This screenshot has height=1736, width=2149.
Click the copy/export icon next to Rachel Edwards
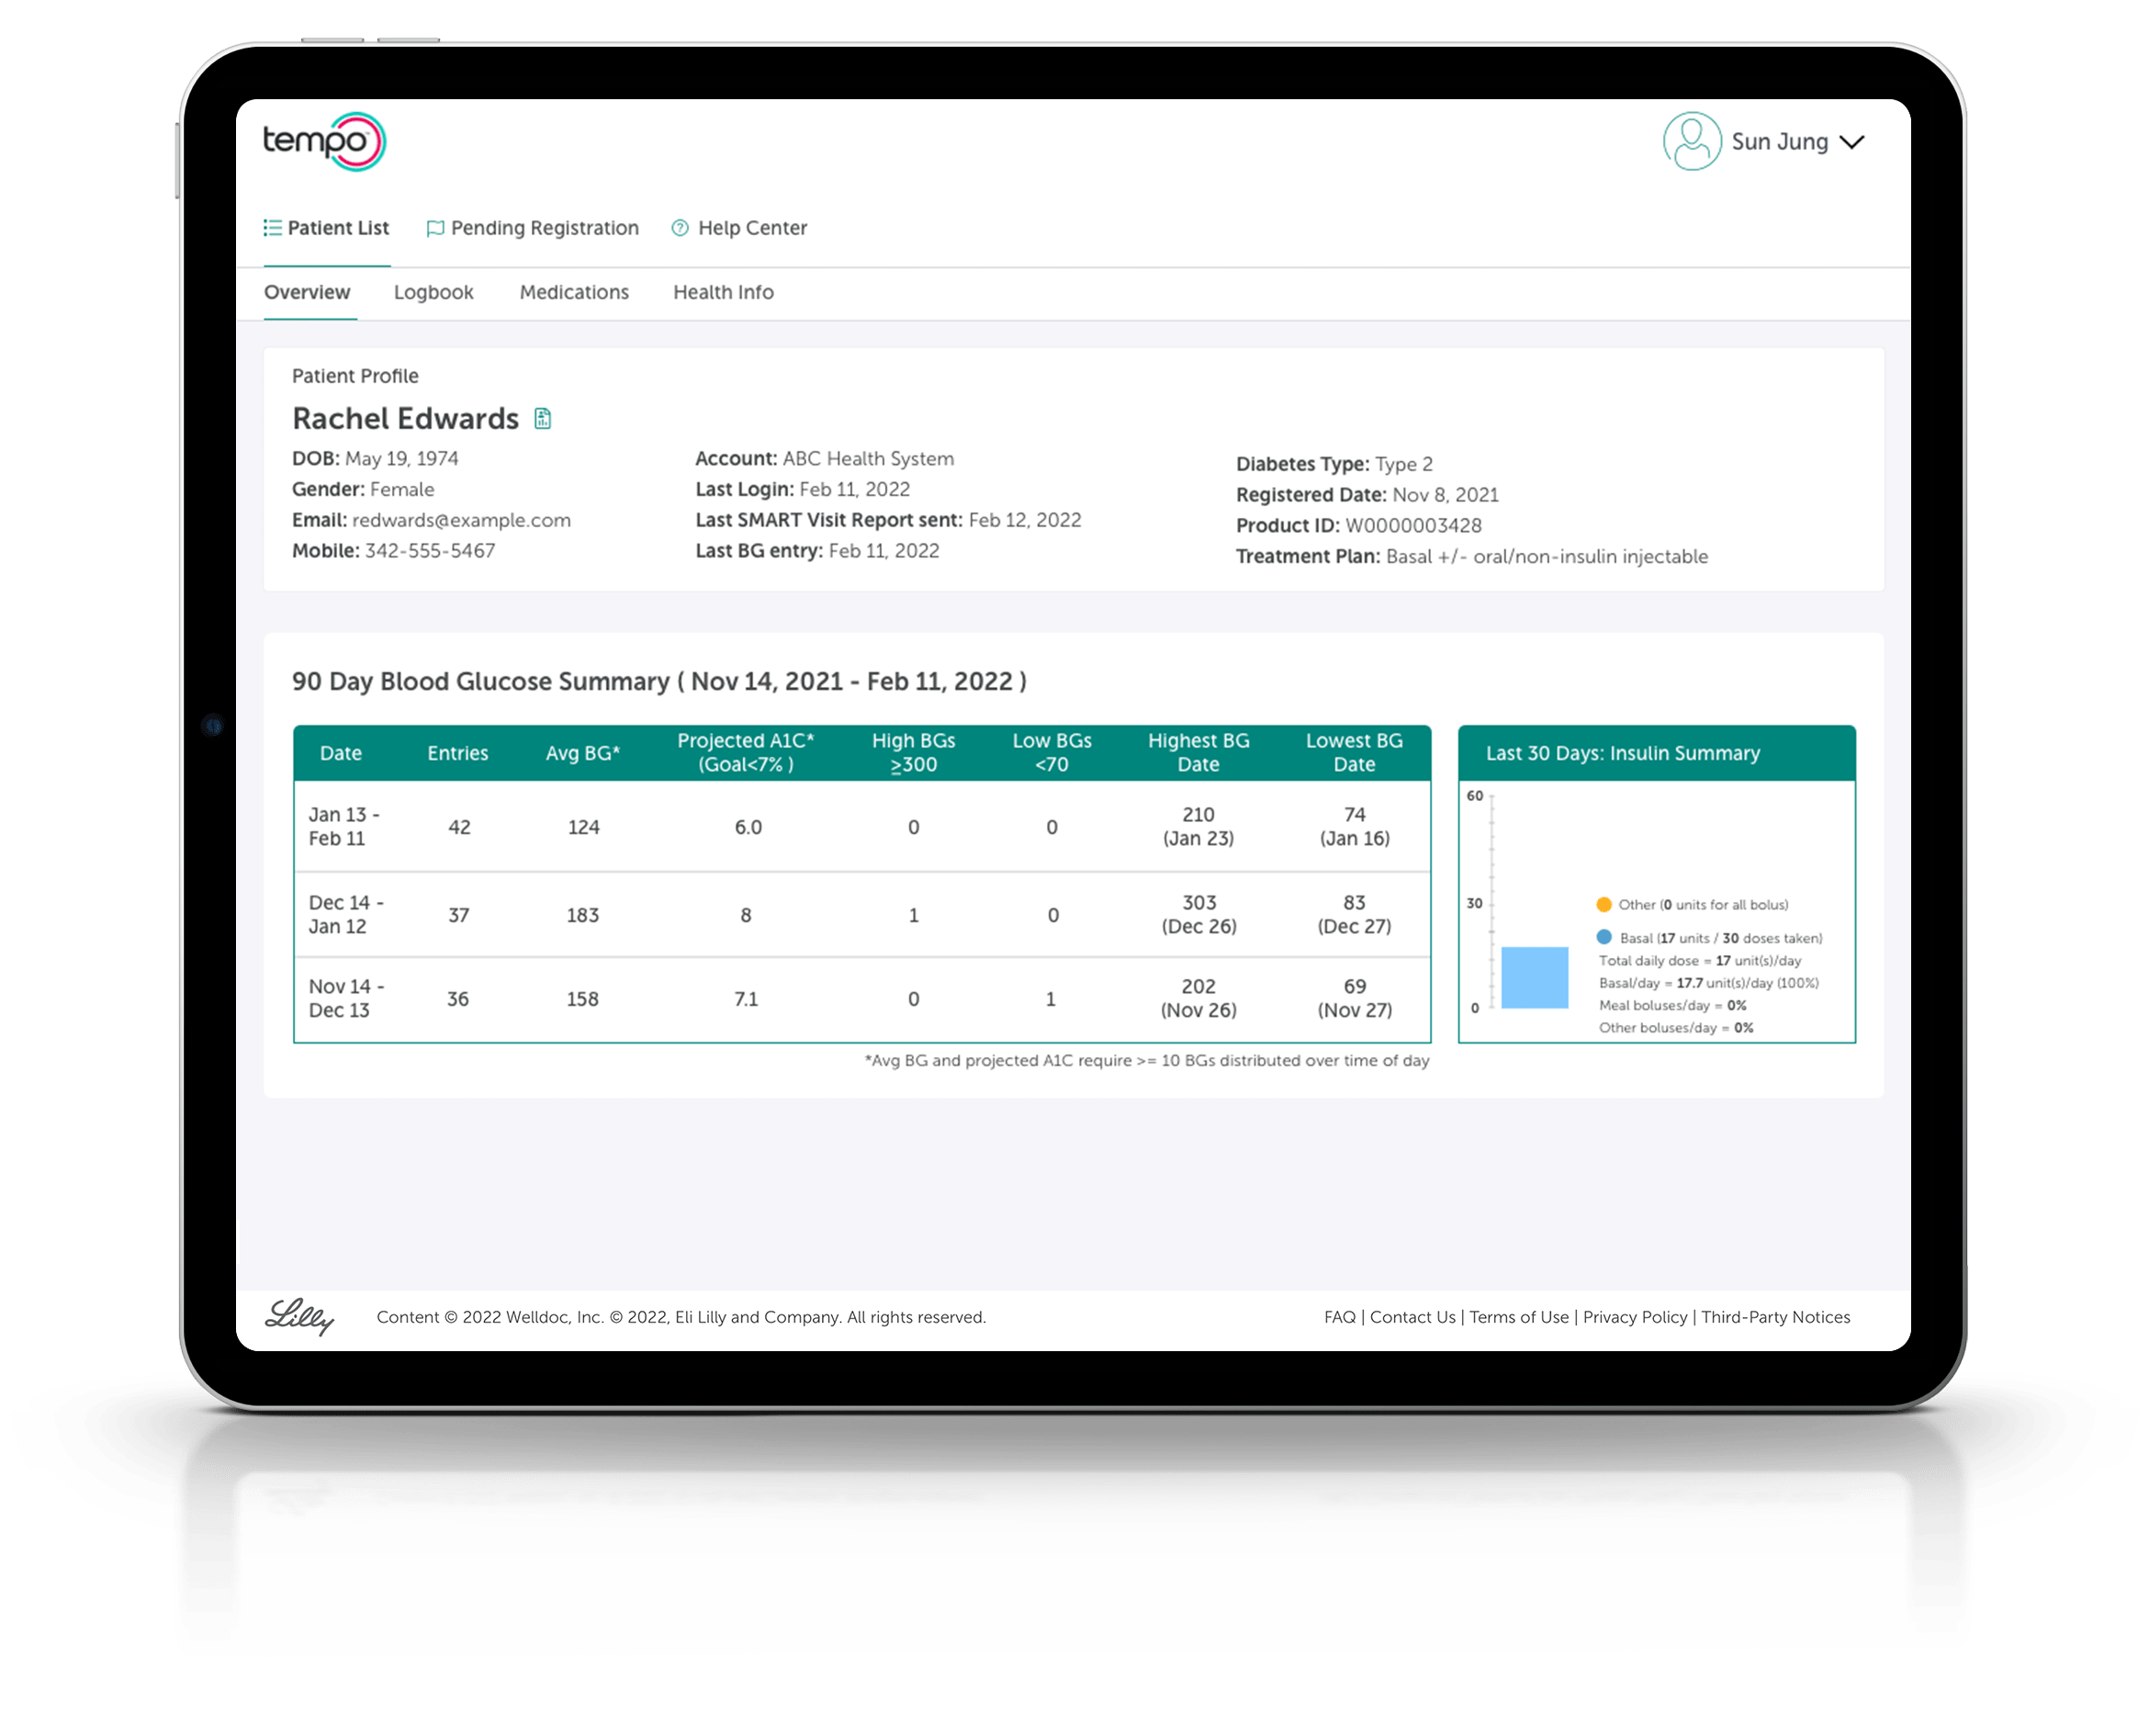tap(542, 420)
